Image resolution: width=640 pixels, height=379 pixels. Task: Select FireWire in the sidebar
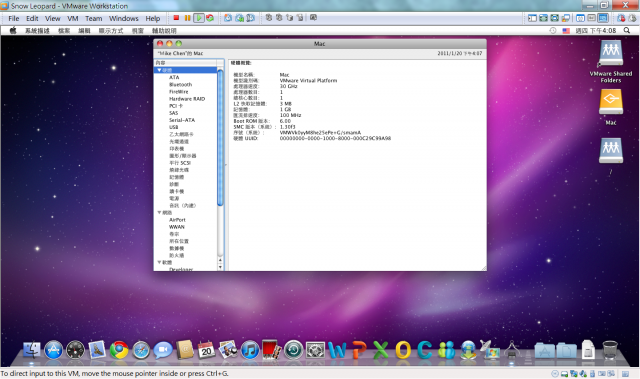point(179,92)
